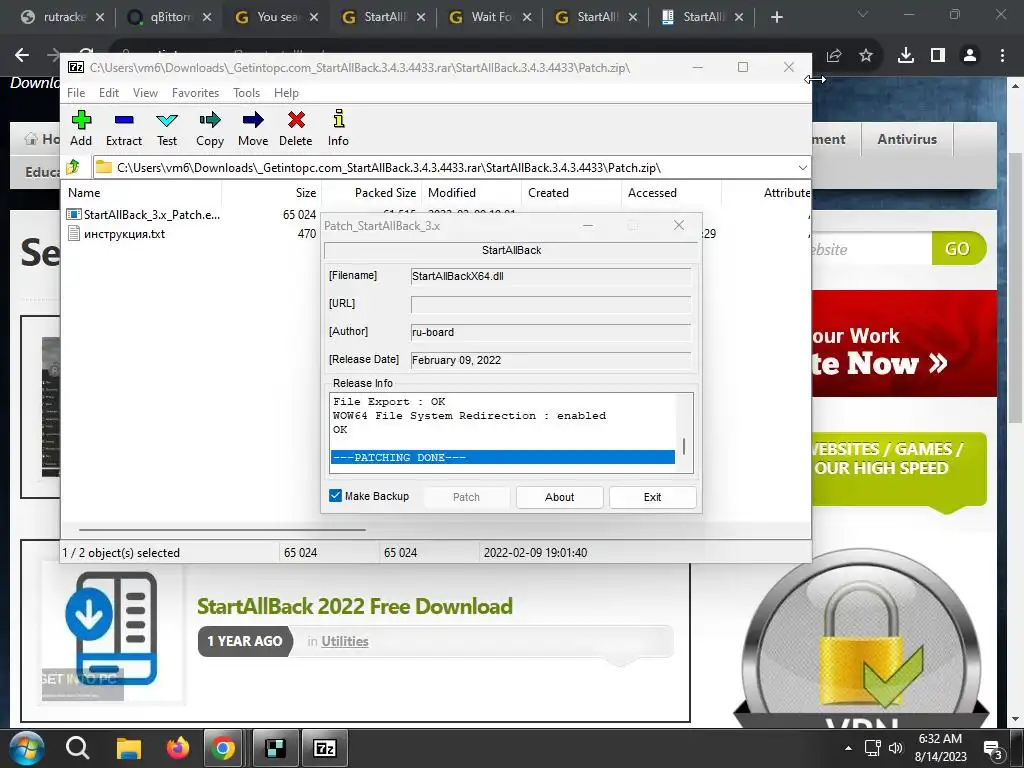Open File Explorer from taskbar

[129, 748]
